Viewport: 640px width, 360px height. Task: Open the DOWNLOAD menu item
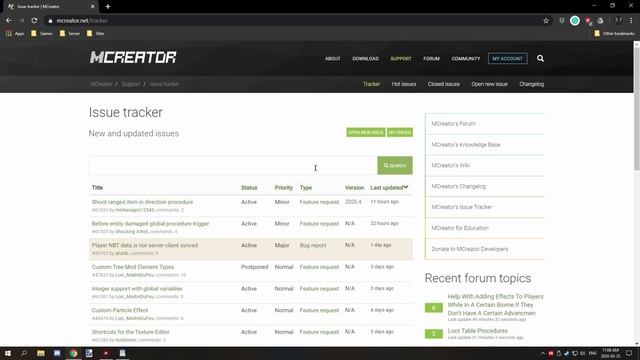point(365,59)
